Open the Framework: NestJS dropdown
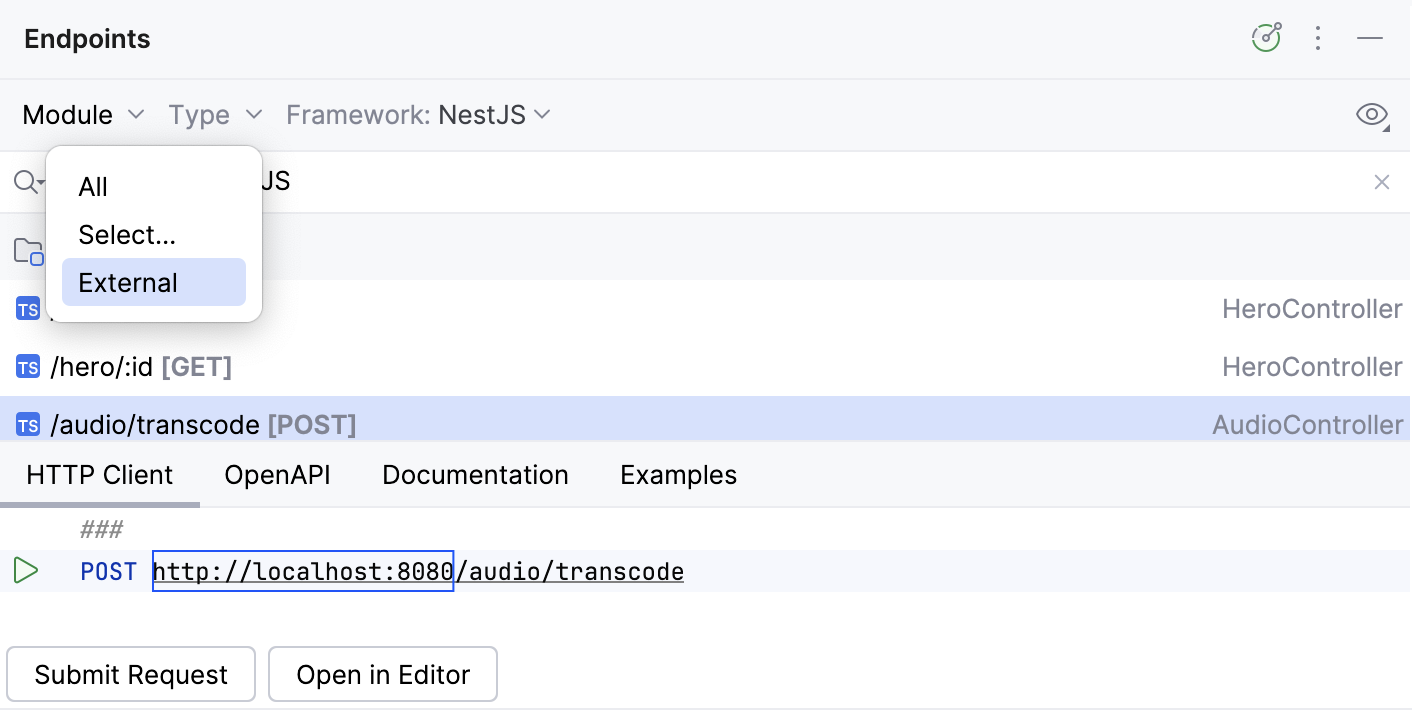 click(418, 114)
